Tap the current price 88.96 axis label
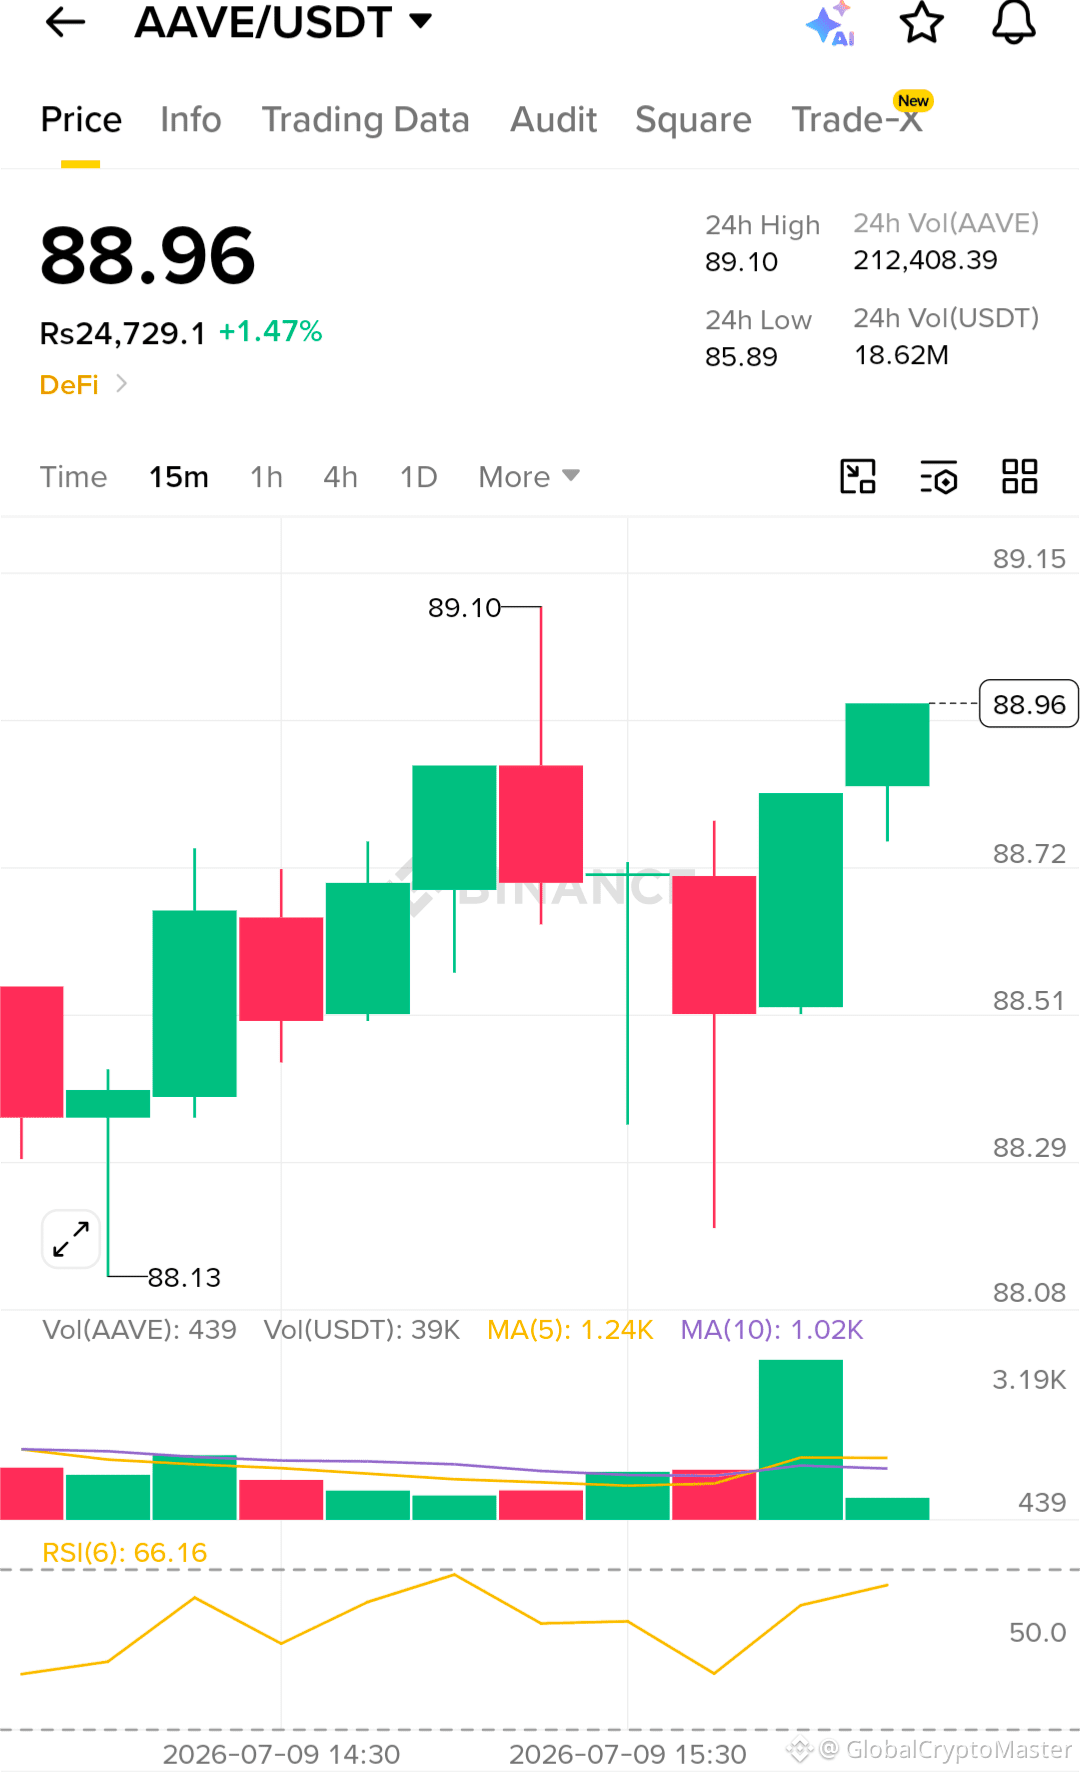The width and height of the screenshot is (1080, 1774). pos(1029,704)
